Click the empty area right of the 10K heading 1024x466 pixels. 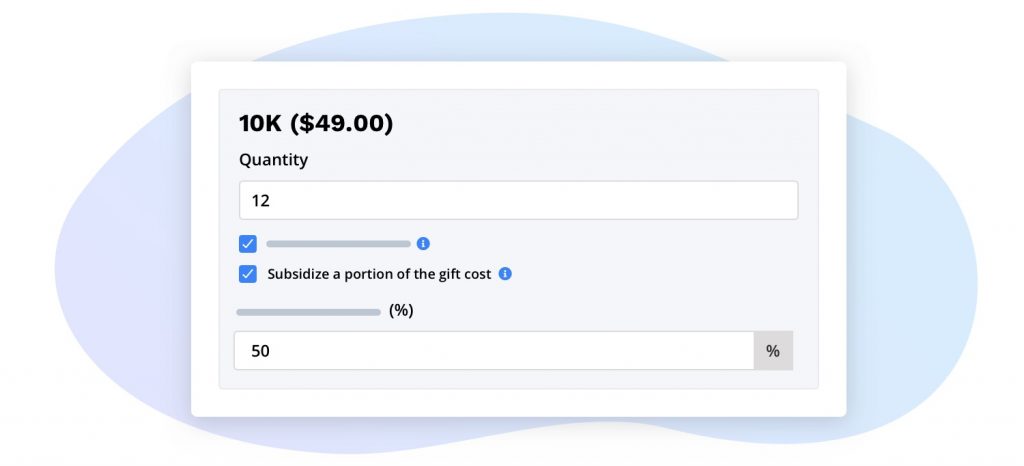pos(600,124)
